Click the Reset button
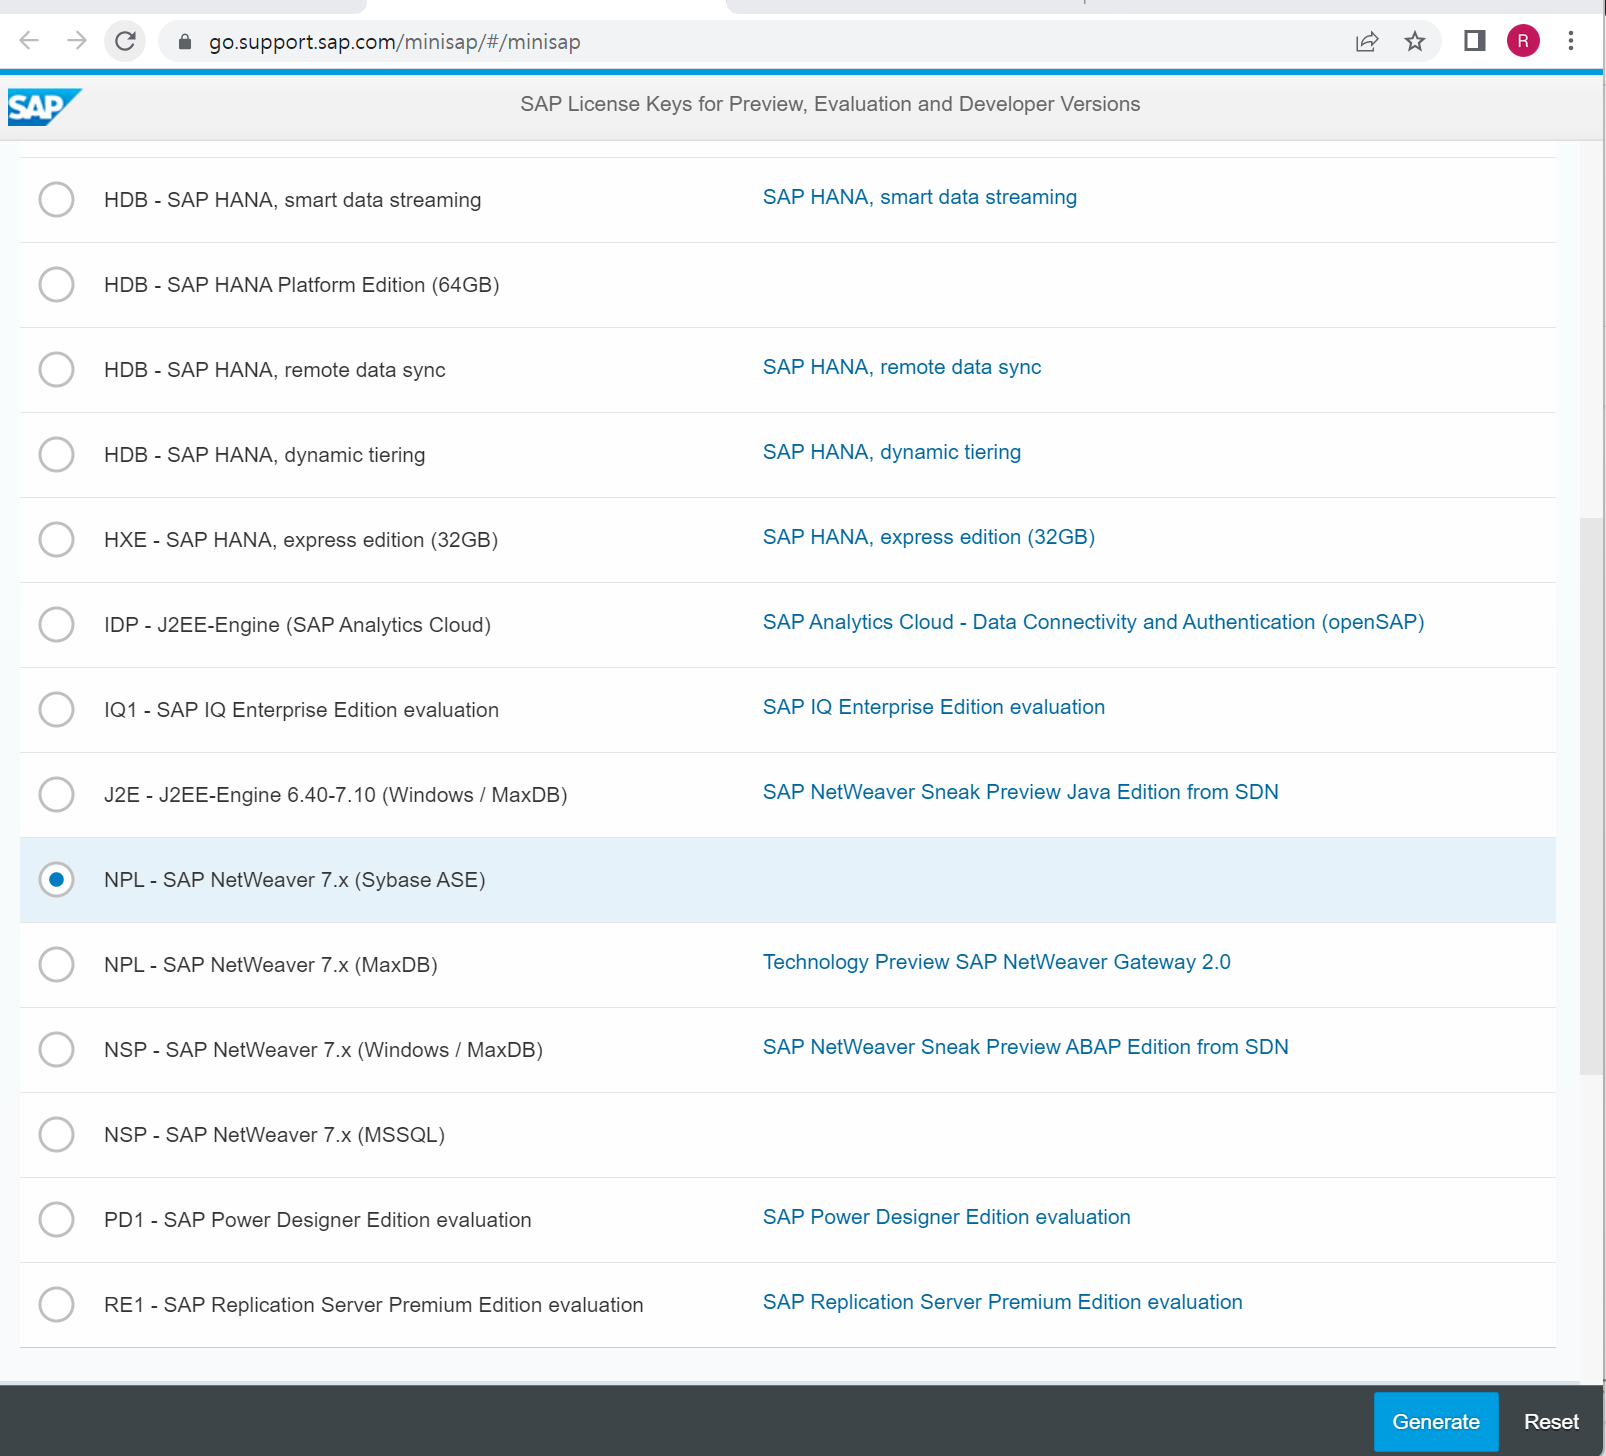 [x=1551, y=1421]
